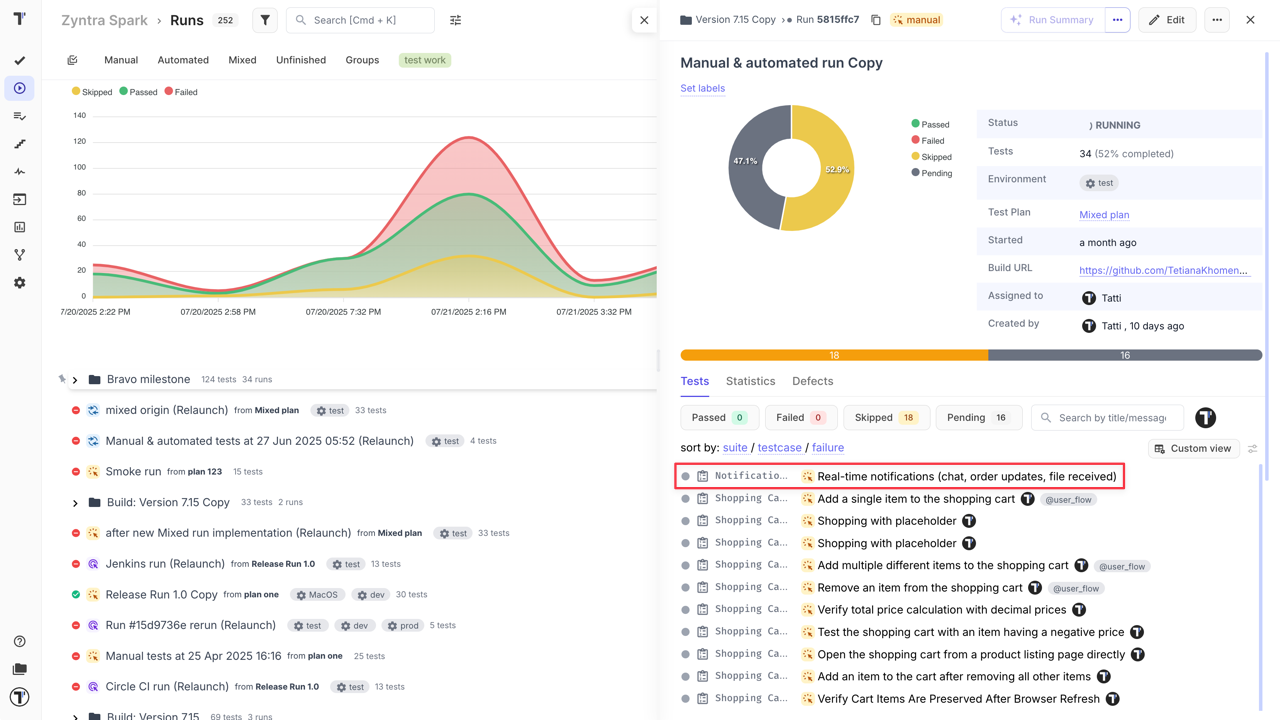Toggle the Skipped filter showing 18 tests

click(x=886, y=417)
